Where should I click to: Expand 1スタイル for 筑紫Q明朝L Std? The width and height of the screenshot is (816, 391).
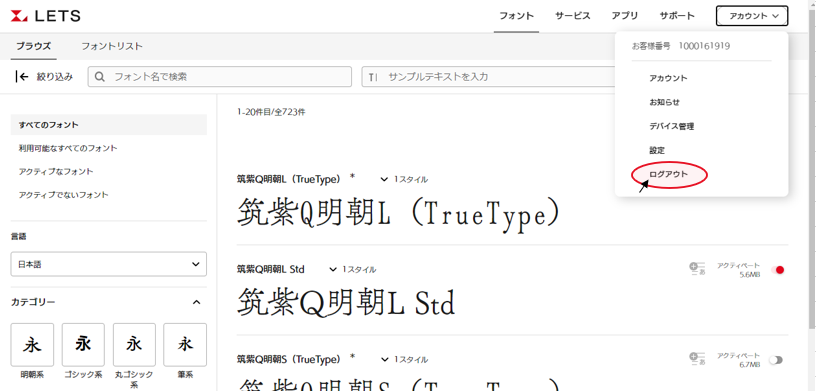click(x=352, y=270)
